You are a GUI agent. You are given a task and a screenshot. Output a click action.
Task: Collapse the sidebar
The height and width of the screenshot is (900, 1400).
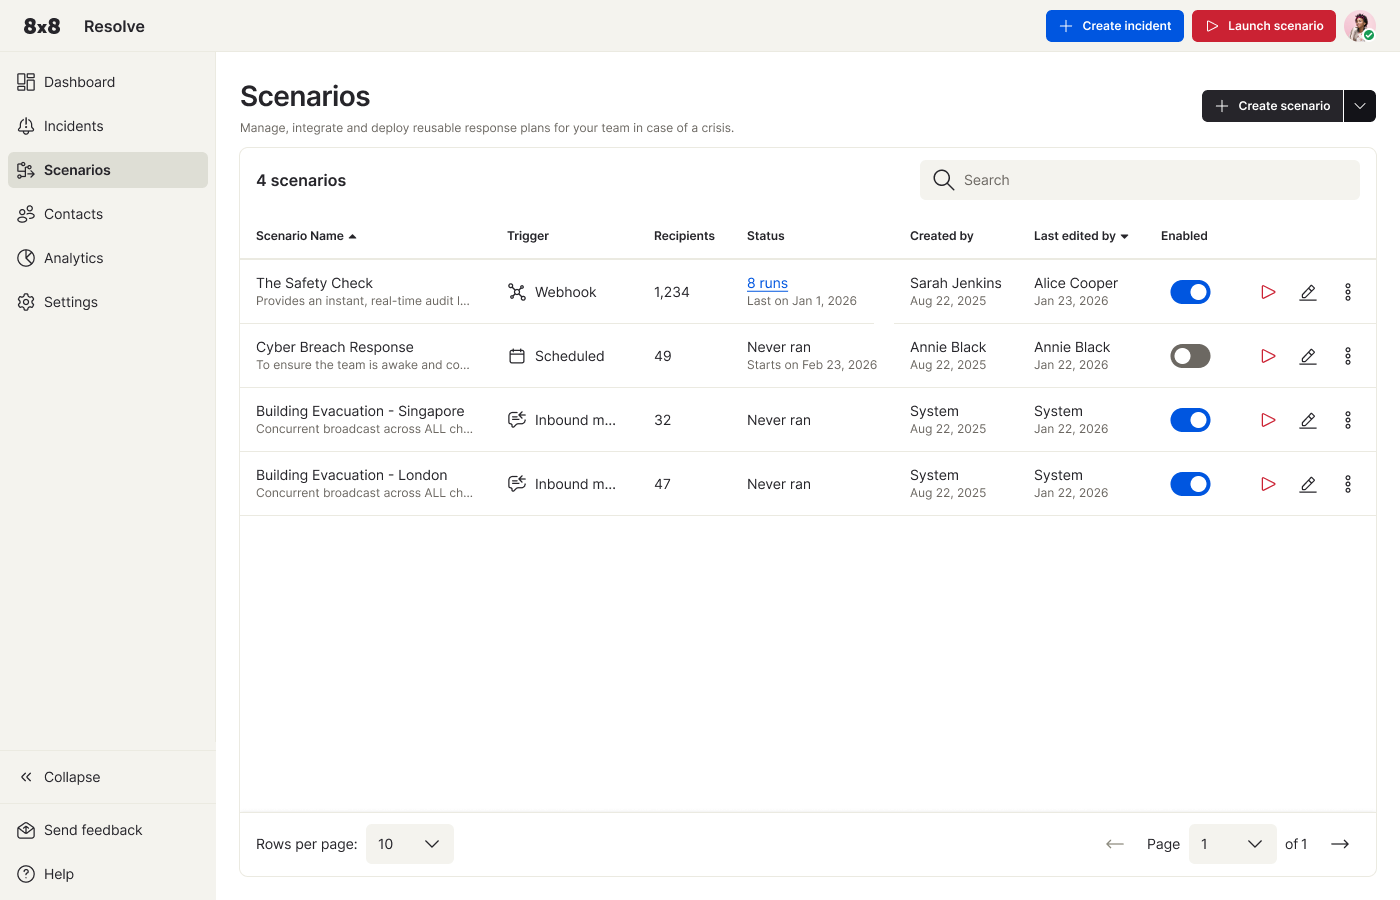coord(108,777)
